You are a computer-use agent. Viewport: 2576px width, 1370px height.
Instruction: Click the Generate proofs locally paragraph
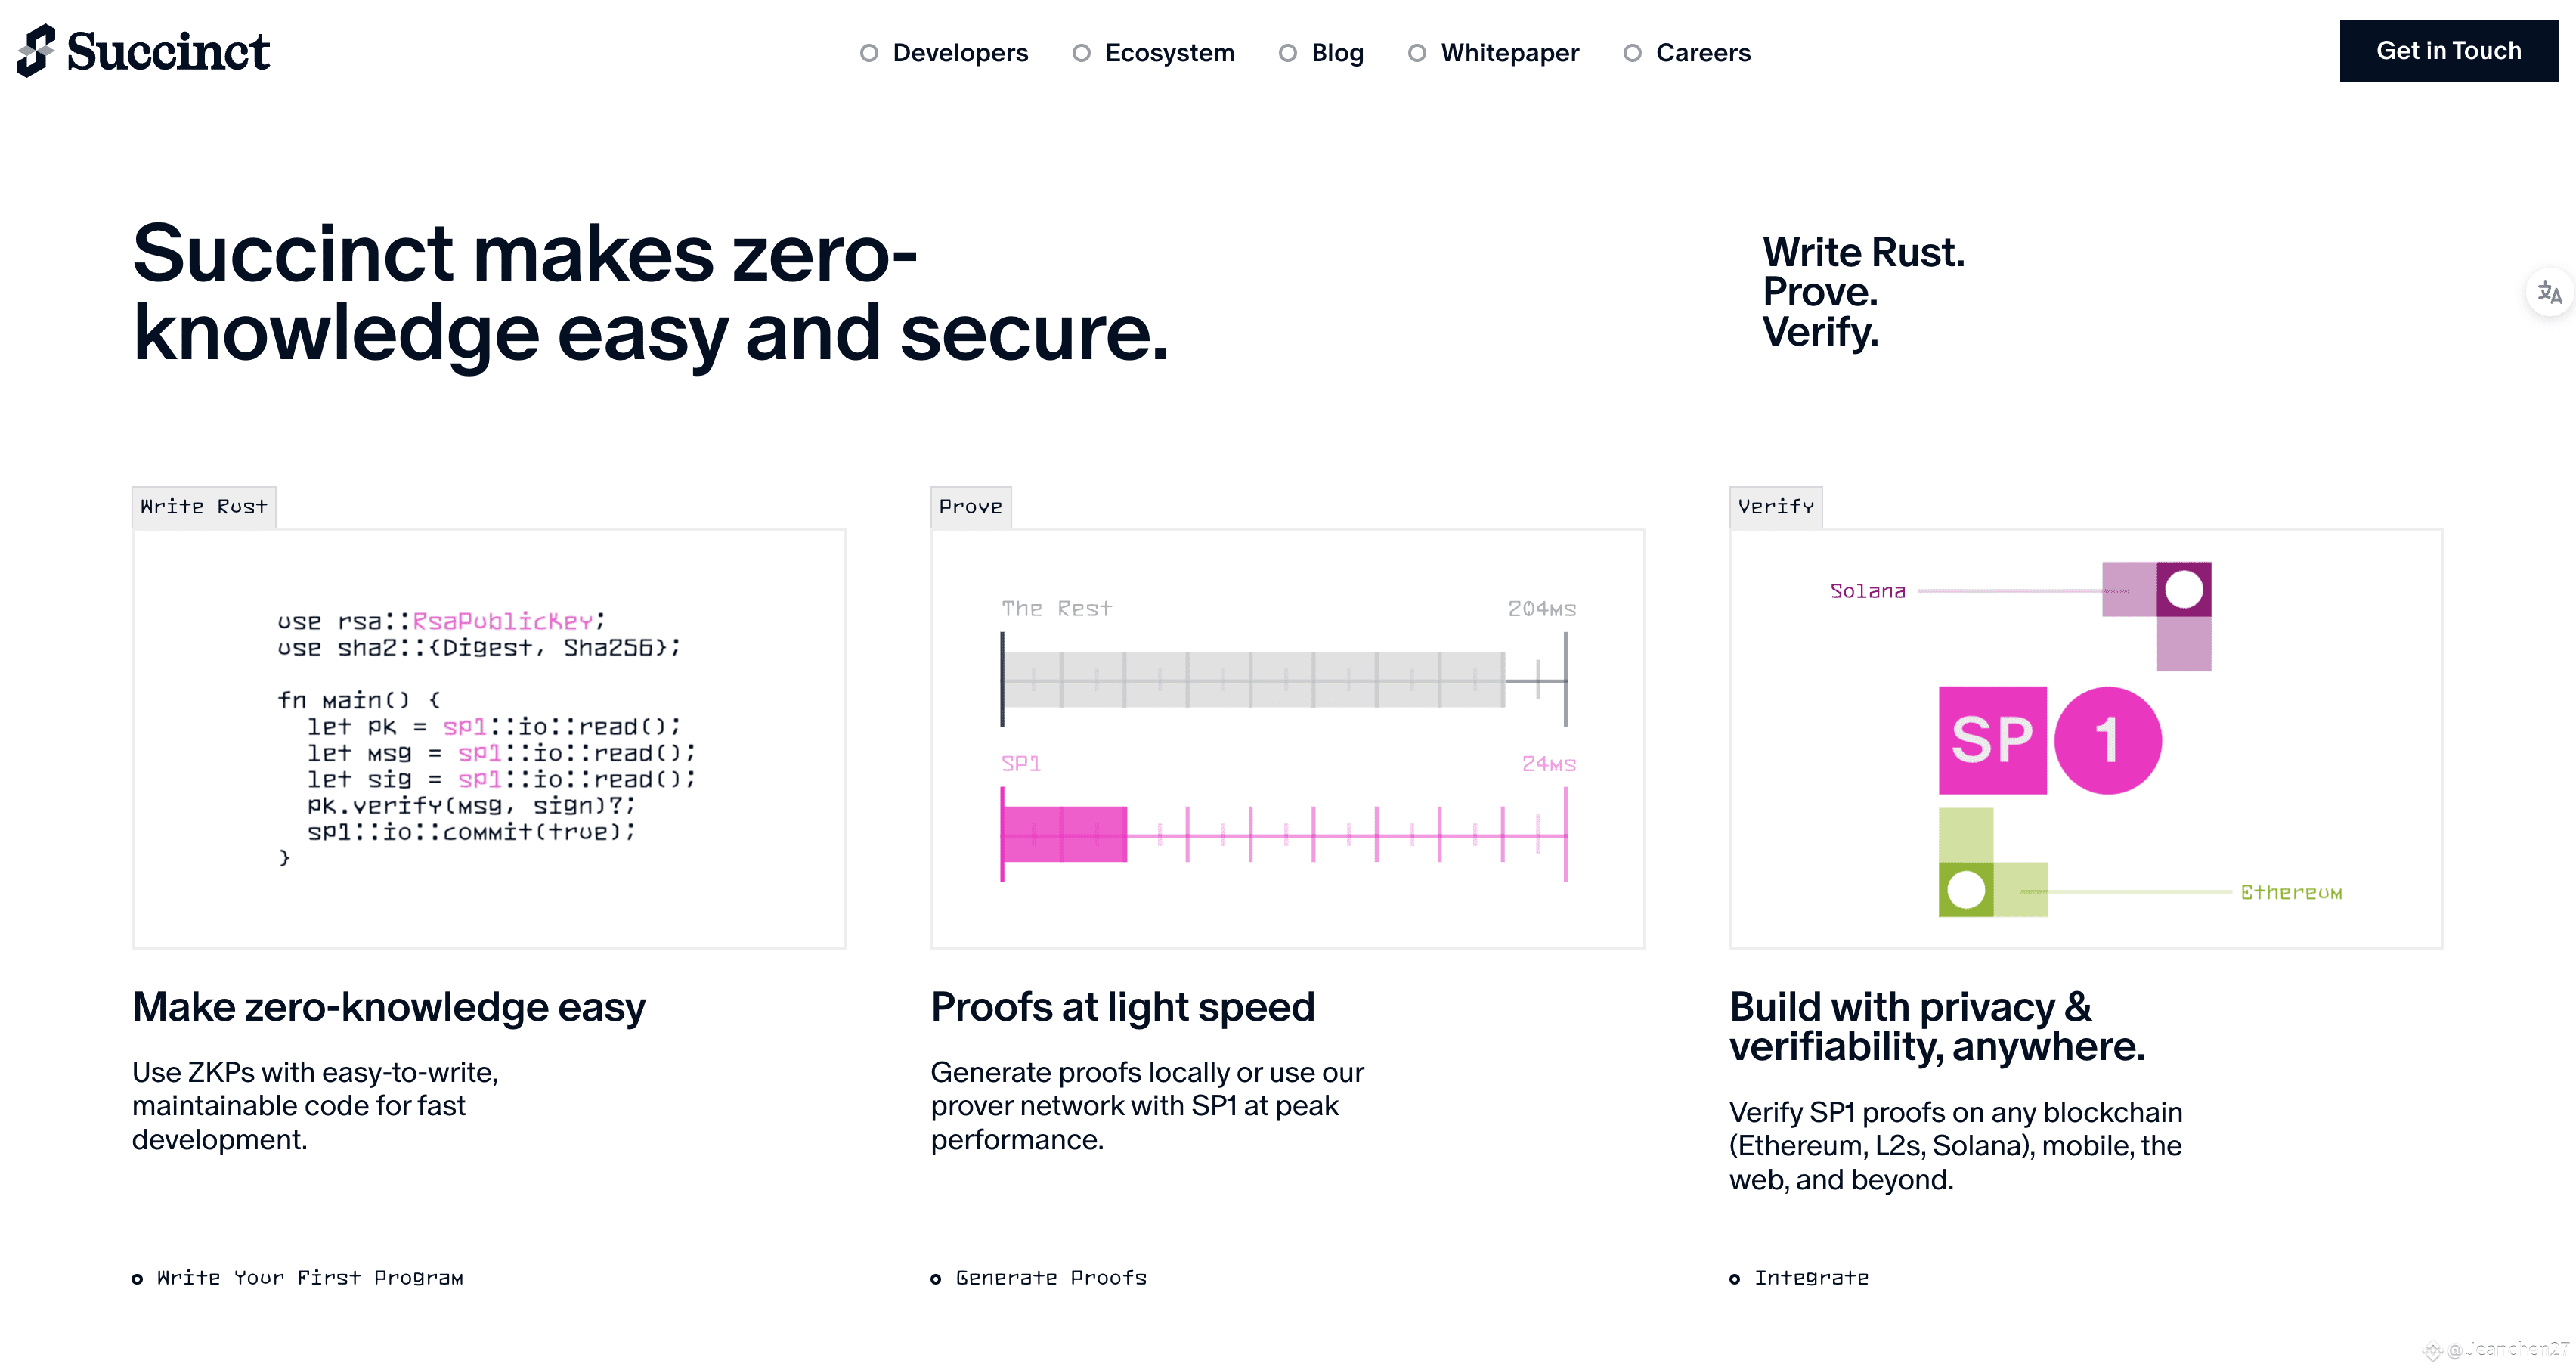tap(1147, 1106)
